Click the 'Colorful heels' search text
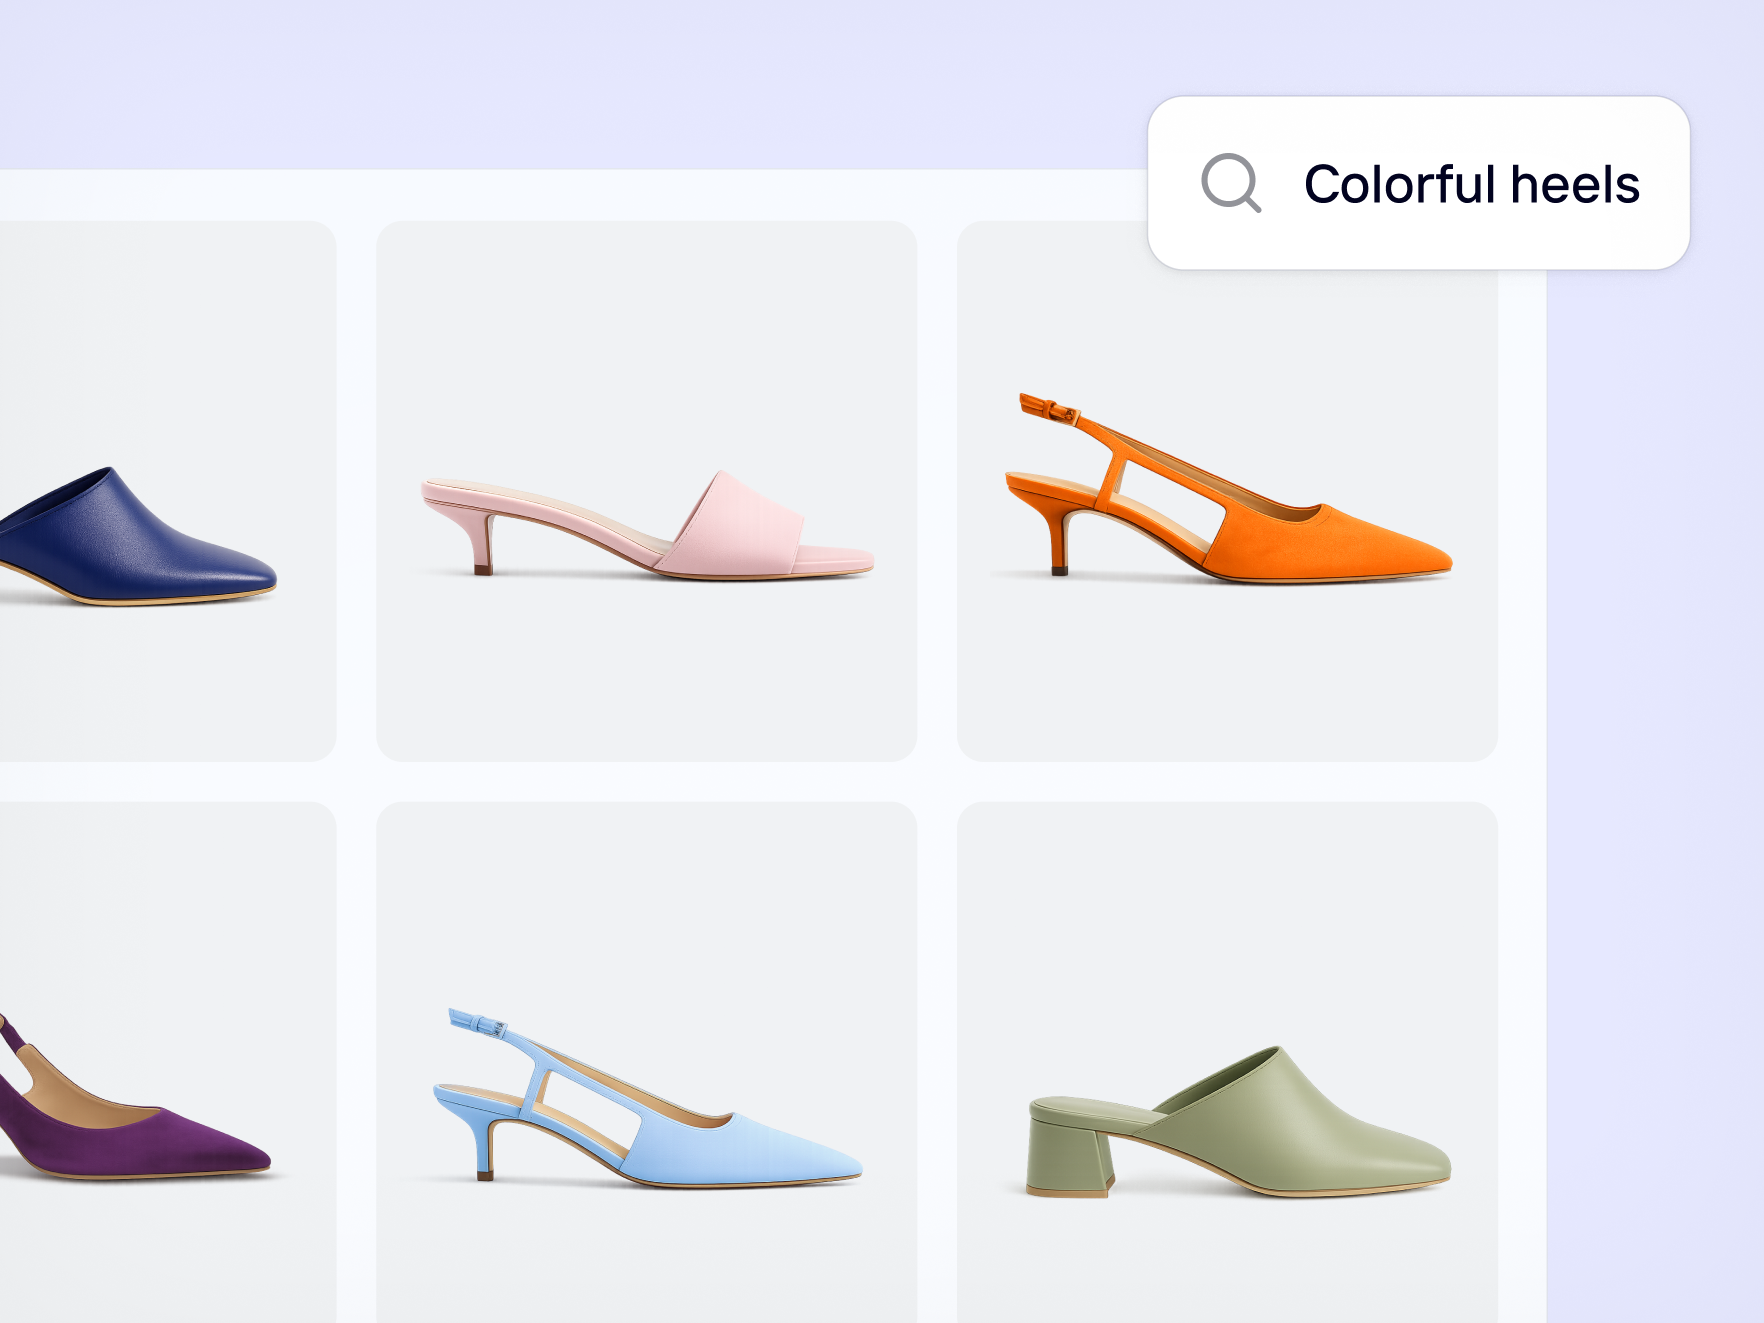This screenshot has height=1323, width=1764. coord(1471,185)
